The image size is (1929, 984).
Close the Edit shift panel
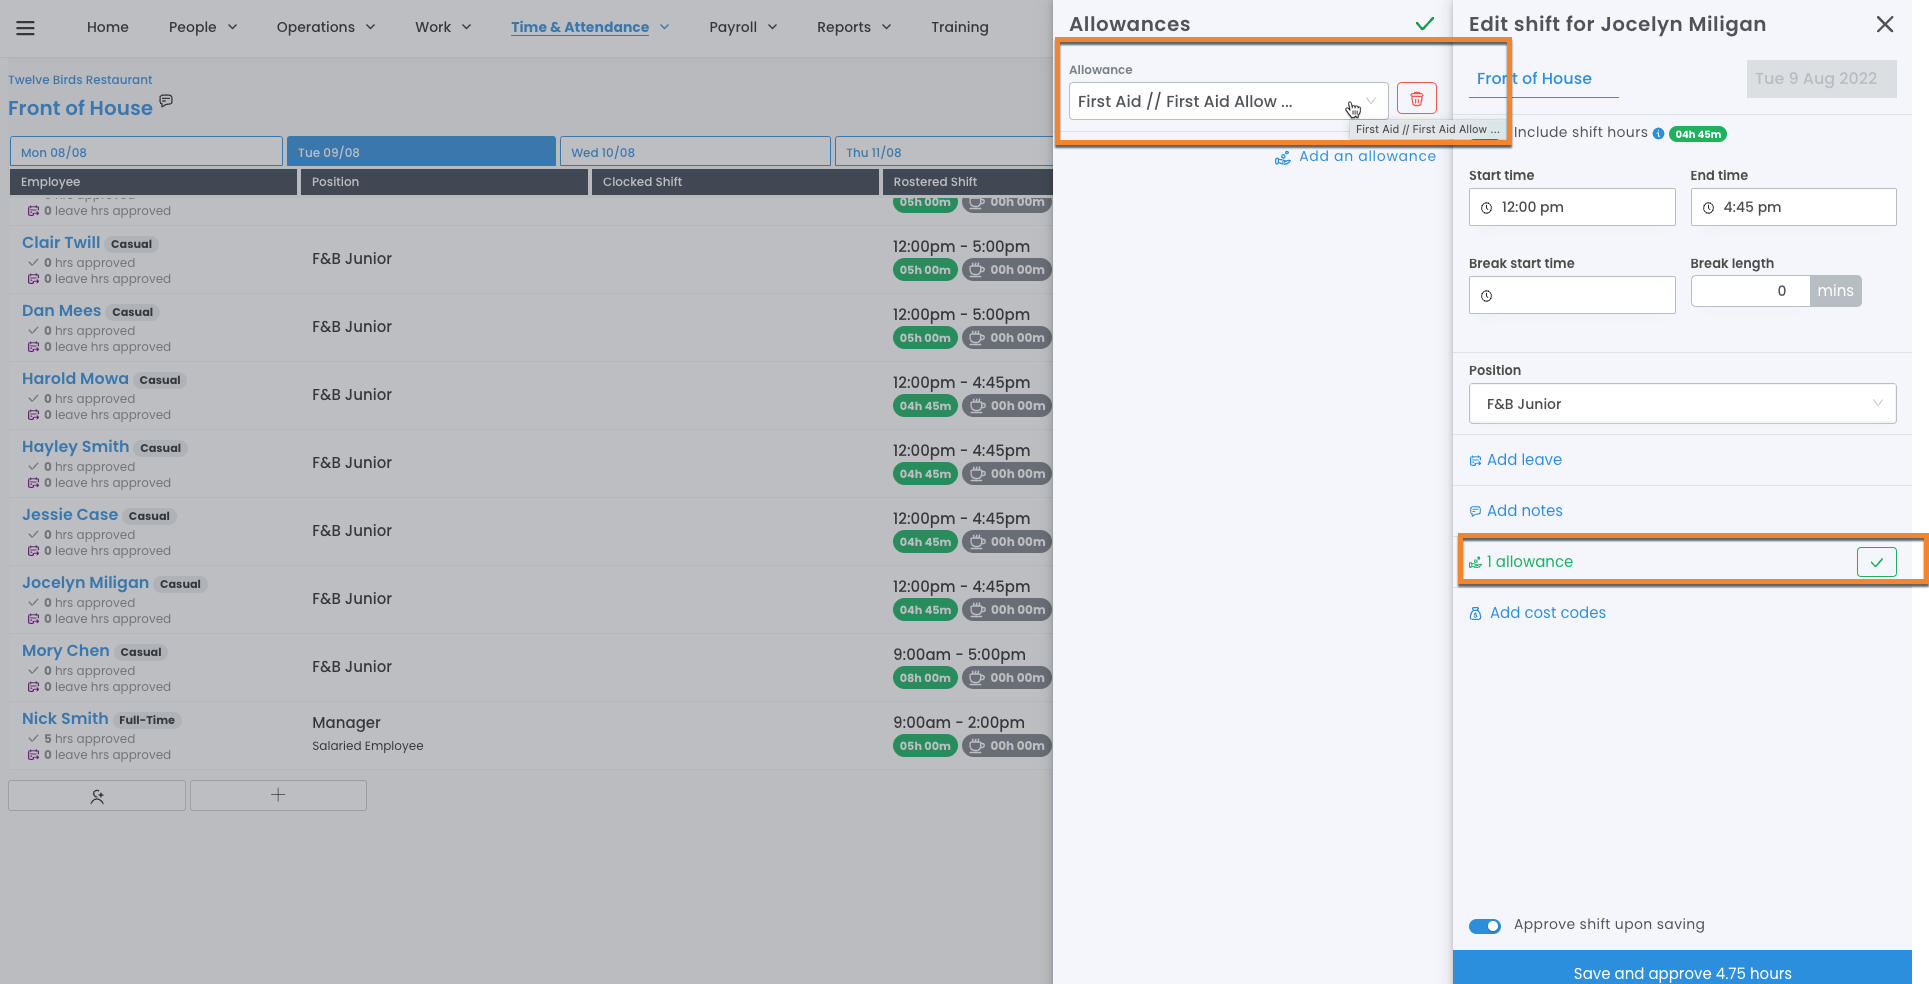tap(1884, 24)
